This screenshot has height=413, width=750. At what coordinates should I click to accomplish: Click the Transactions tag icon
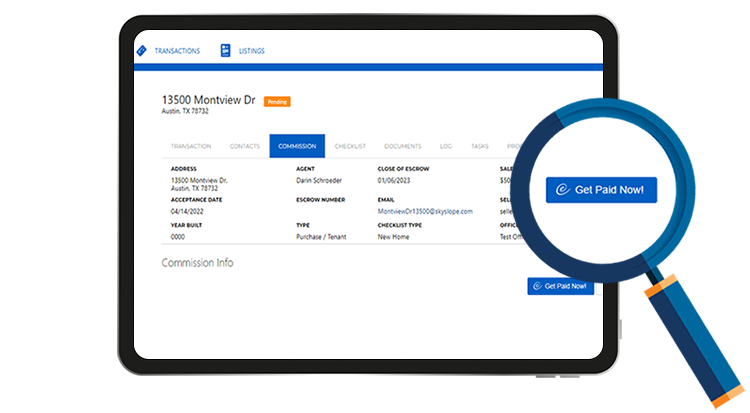coord(142,51)
